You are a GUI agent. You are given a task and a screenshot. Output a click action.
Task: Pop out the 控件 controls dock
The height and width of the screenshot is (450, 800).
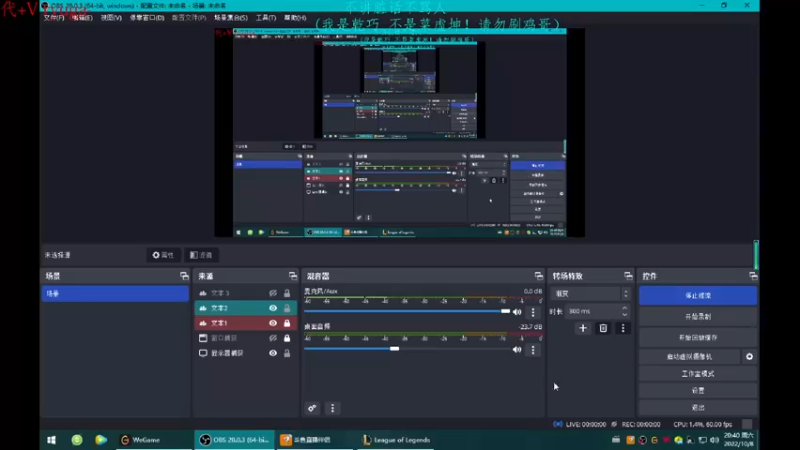(753, 276)
